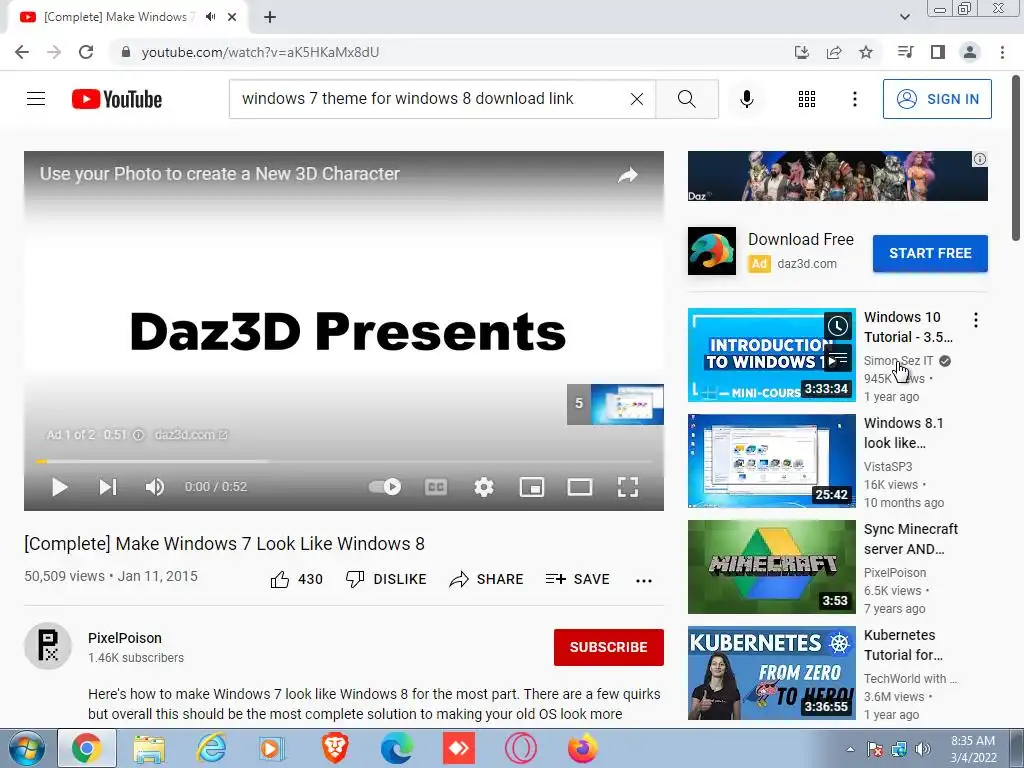Click the SHARE button below the video
Screen dimensions: 1024x768
click(x=487, y=579)
